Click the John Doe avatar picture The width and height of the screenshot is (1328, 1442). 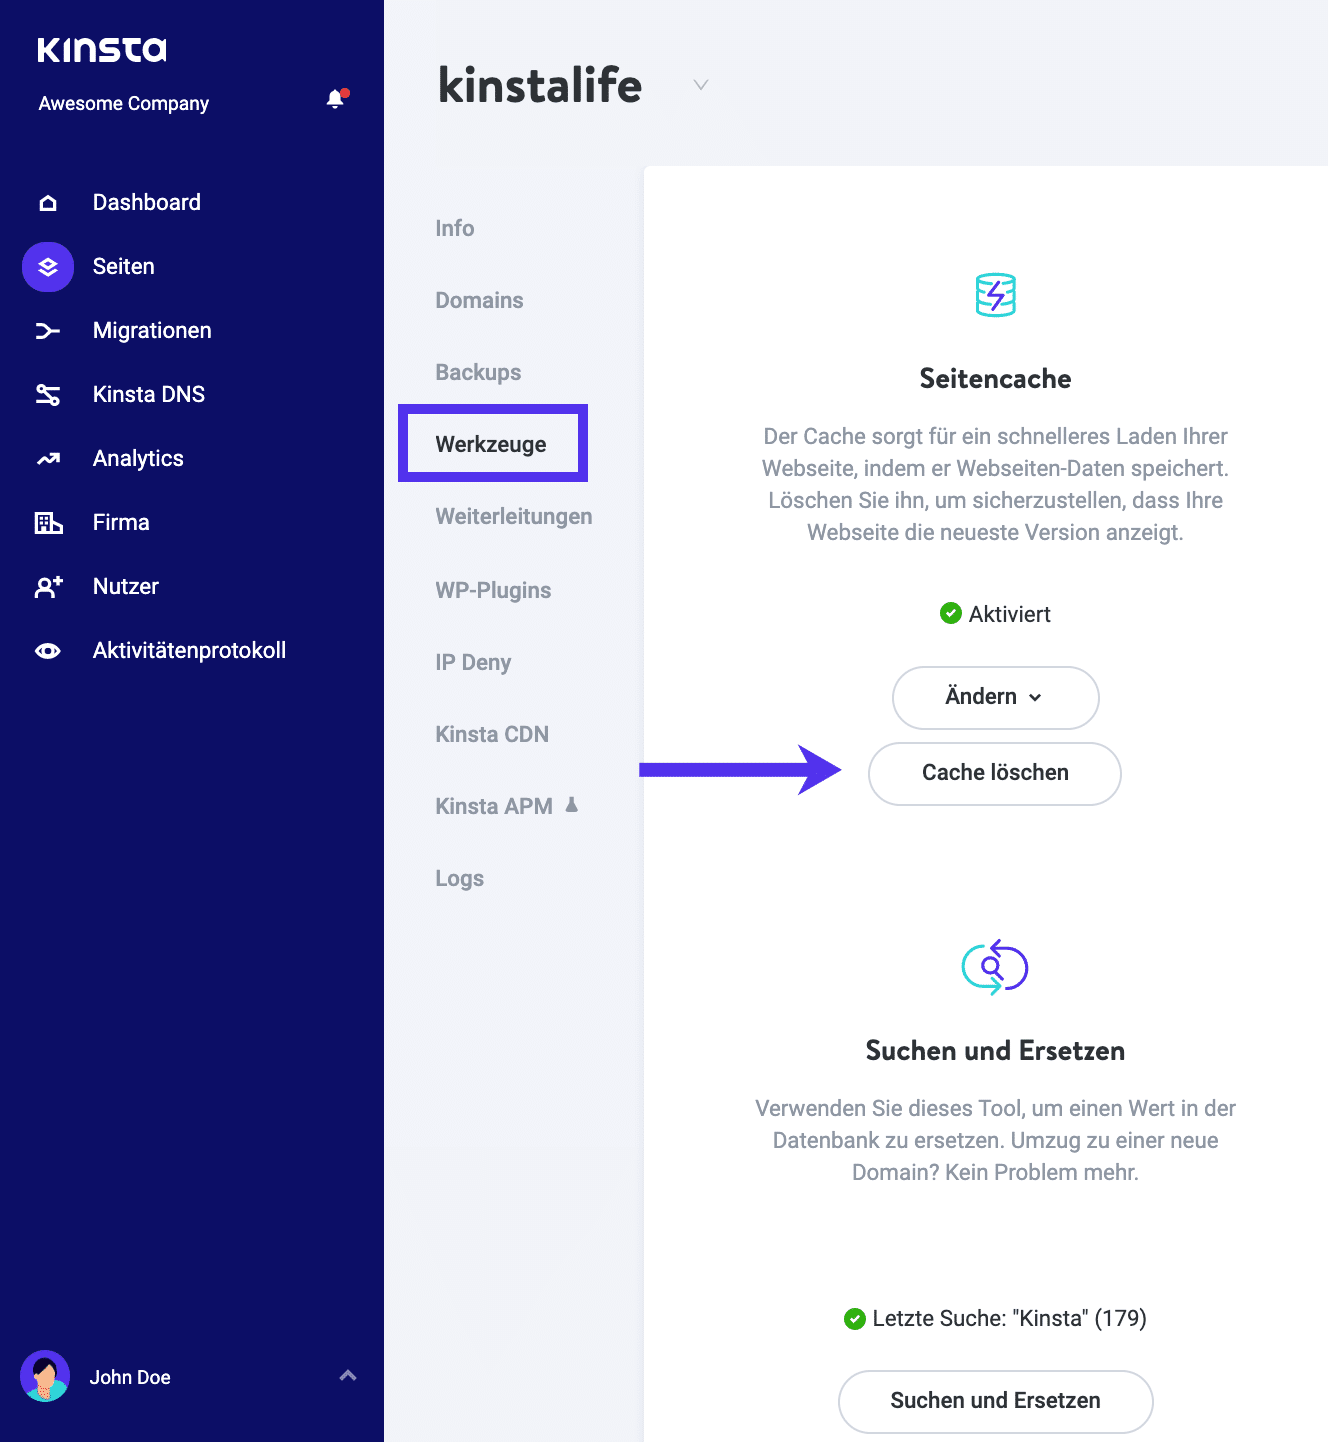[x=46, y=1377]
